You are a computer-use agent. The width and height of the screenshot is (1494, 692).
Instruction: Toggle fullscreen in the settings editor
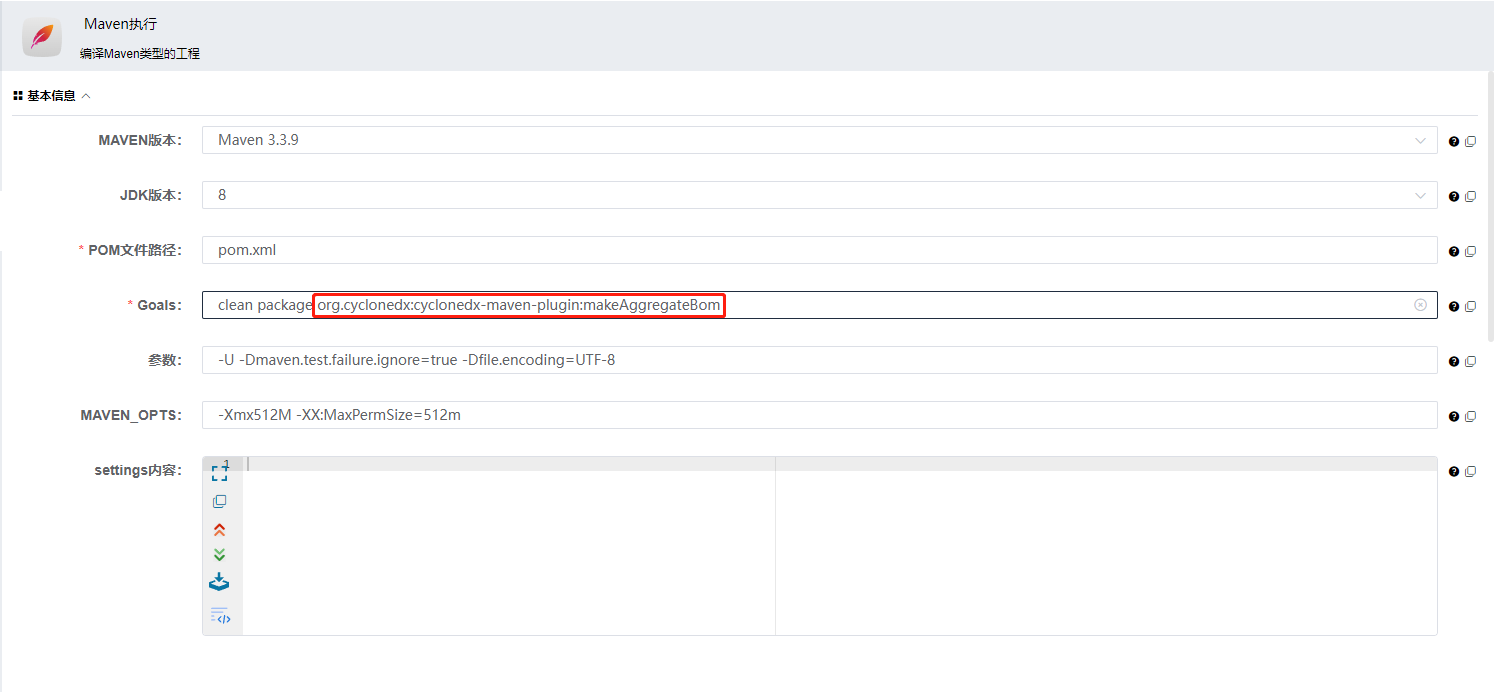pos(220,474)
